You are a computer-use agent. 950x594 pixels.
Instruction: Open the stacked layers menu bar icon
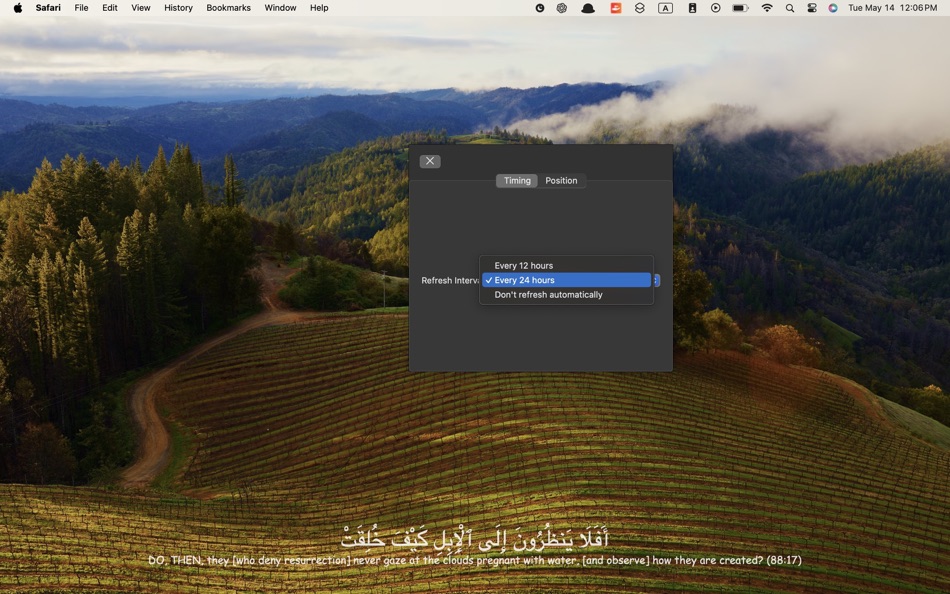coord(640,8)
